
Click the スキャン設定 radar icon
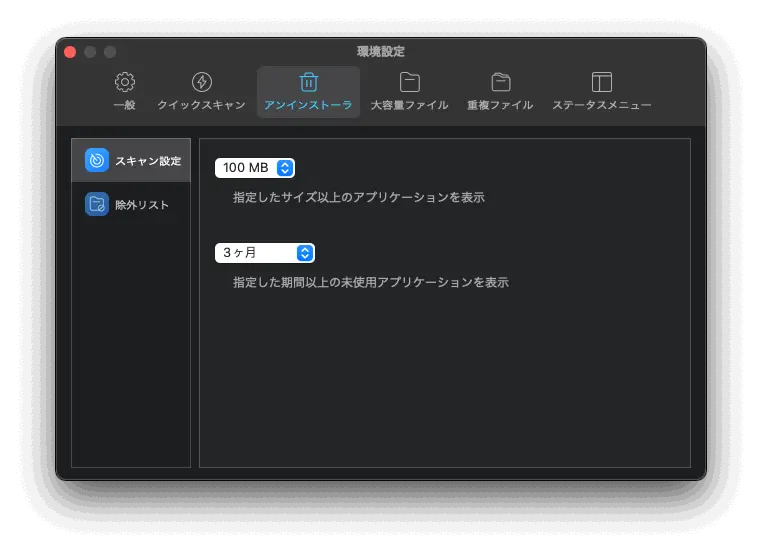pos(97,160)
